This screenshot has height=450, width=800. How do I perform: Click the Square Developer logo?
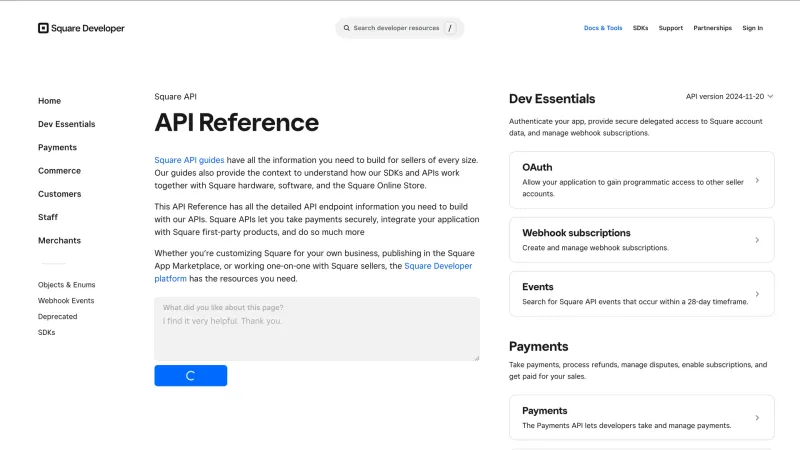point(81,28)
